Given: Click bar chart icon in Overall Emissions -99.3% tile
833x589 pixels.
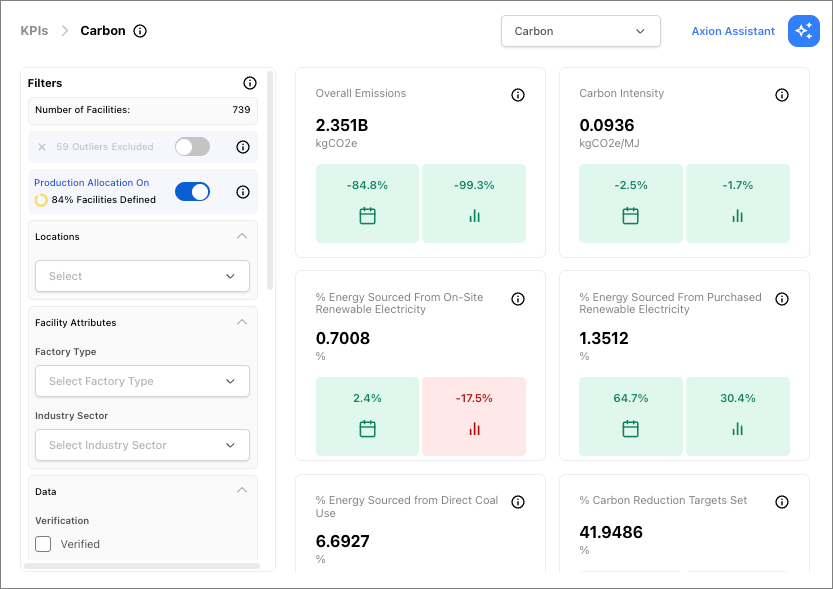Looking at the screenshot, I should [x=474, y=216].
